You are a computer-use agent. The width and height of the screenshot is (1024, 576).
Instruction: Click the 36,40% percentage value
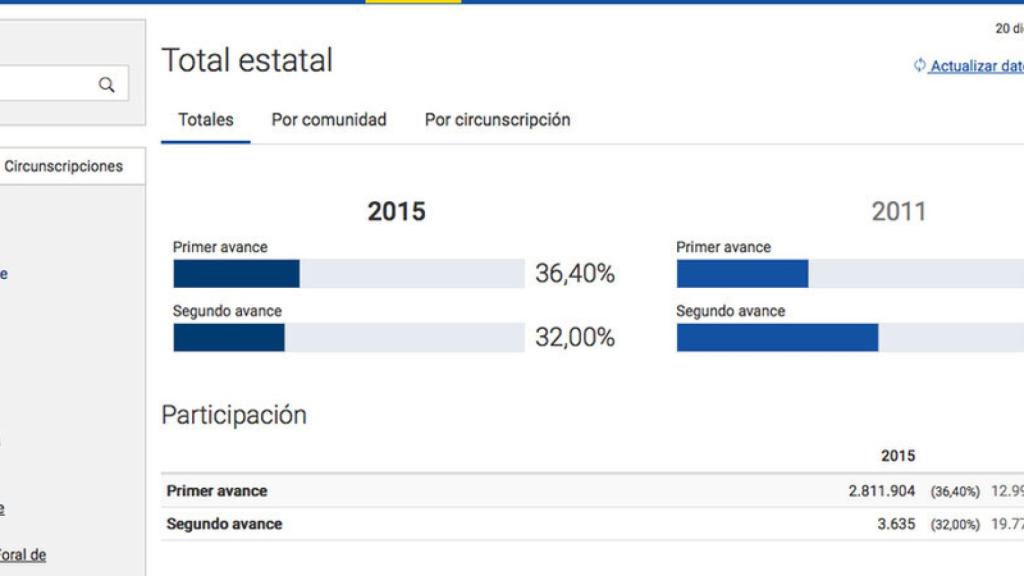575,272
